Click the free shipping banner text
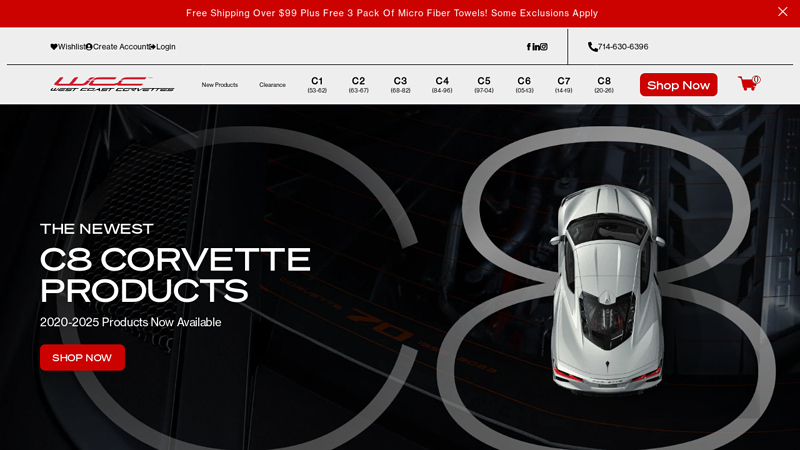 pyautogui.click(x=392, y=13)
